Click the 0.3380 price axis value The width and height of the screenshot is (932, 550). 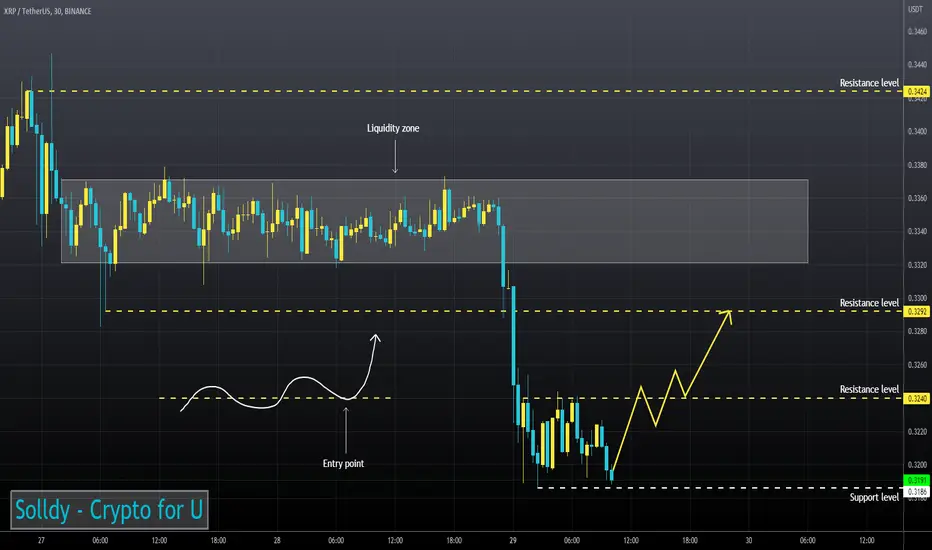[917, 165]
